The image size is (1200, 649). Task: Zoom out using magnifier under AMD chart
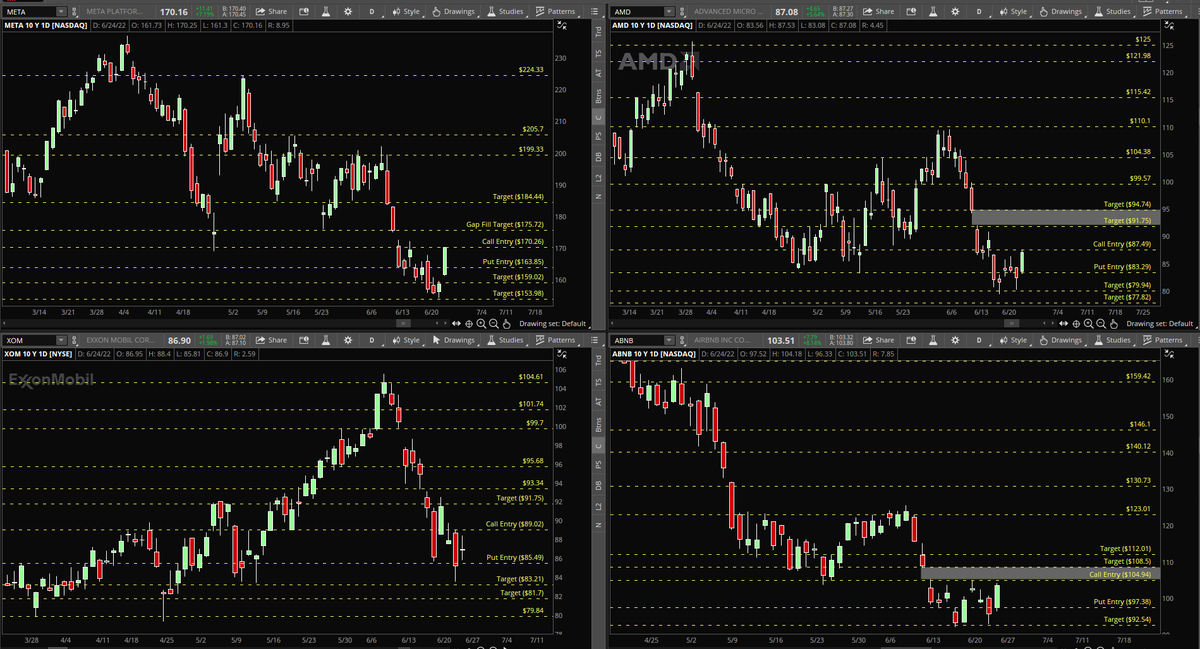tap(1101, 323)
